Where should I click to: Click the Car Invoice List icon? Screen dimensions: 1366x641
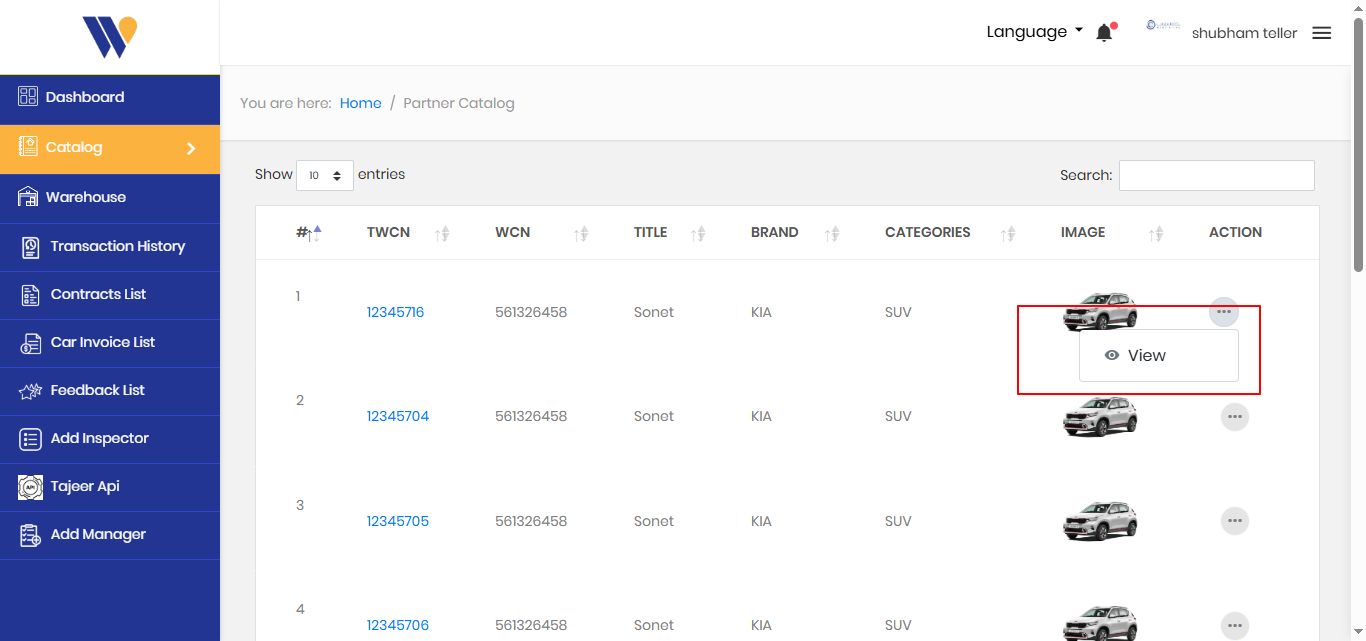coord(31,343)
